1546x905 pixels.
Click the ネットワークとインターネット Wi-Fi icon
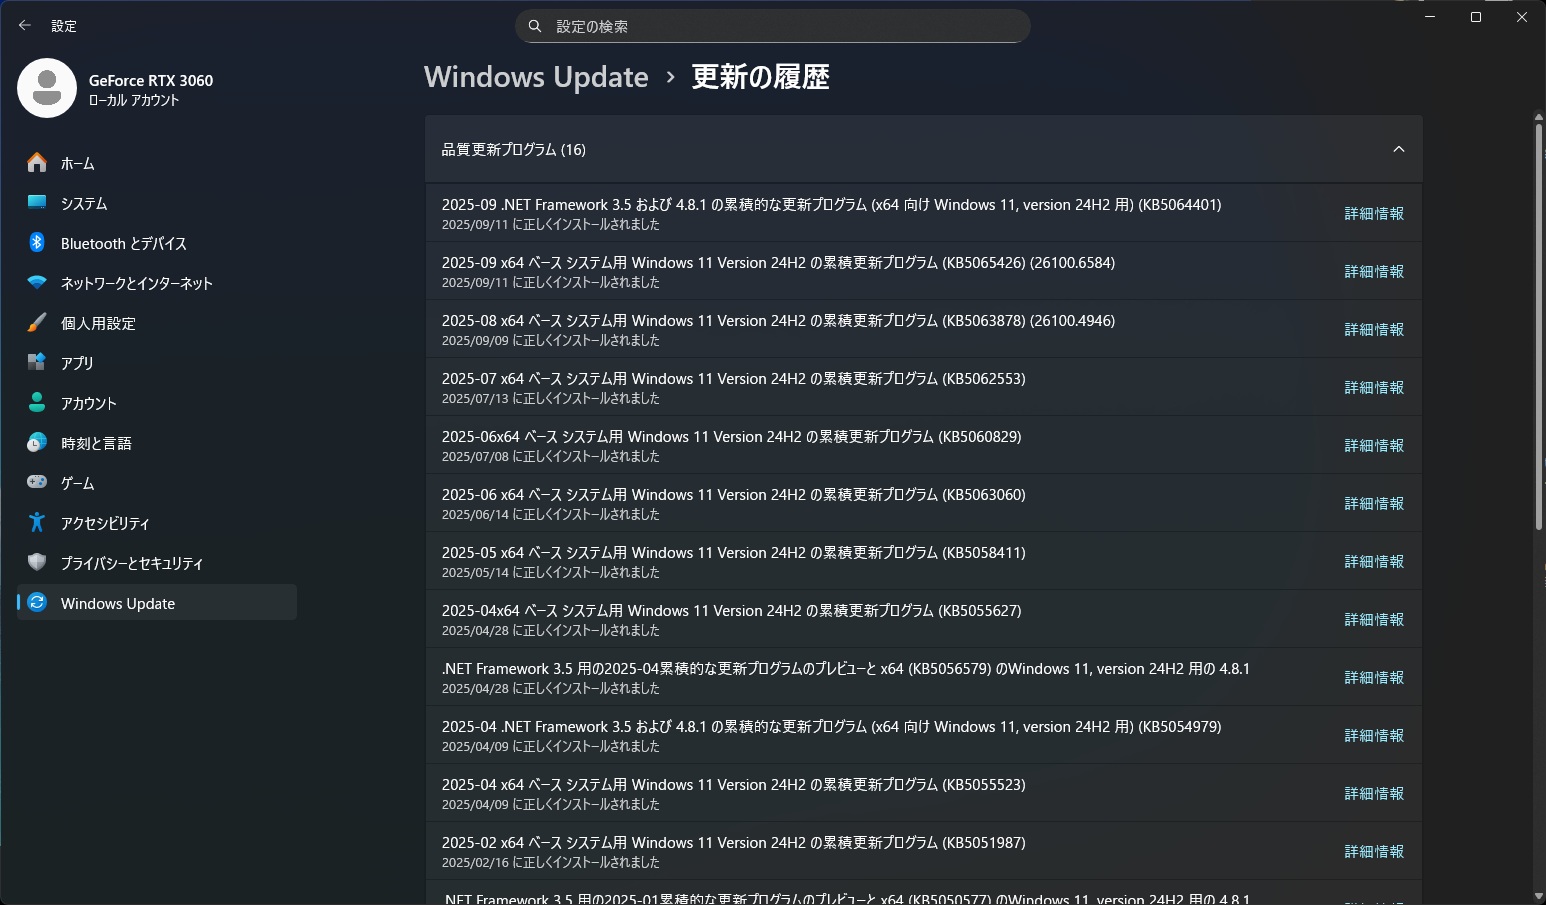click(37, 282)
